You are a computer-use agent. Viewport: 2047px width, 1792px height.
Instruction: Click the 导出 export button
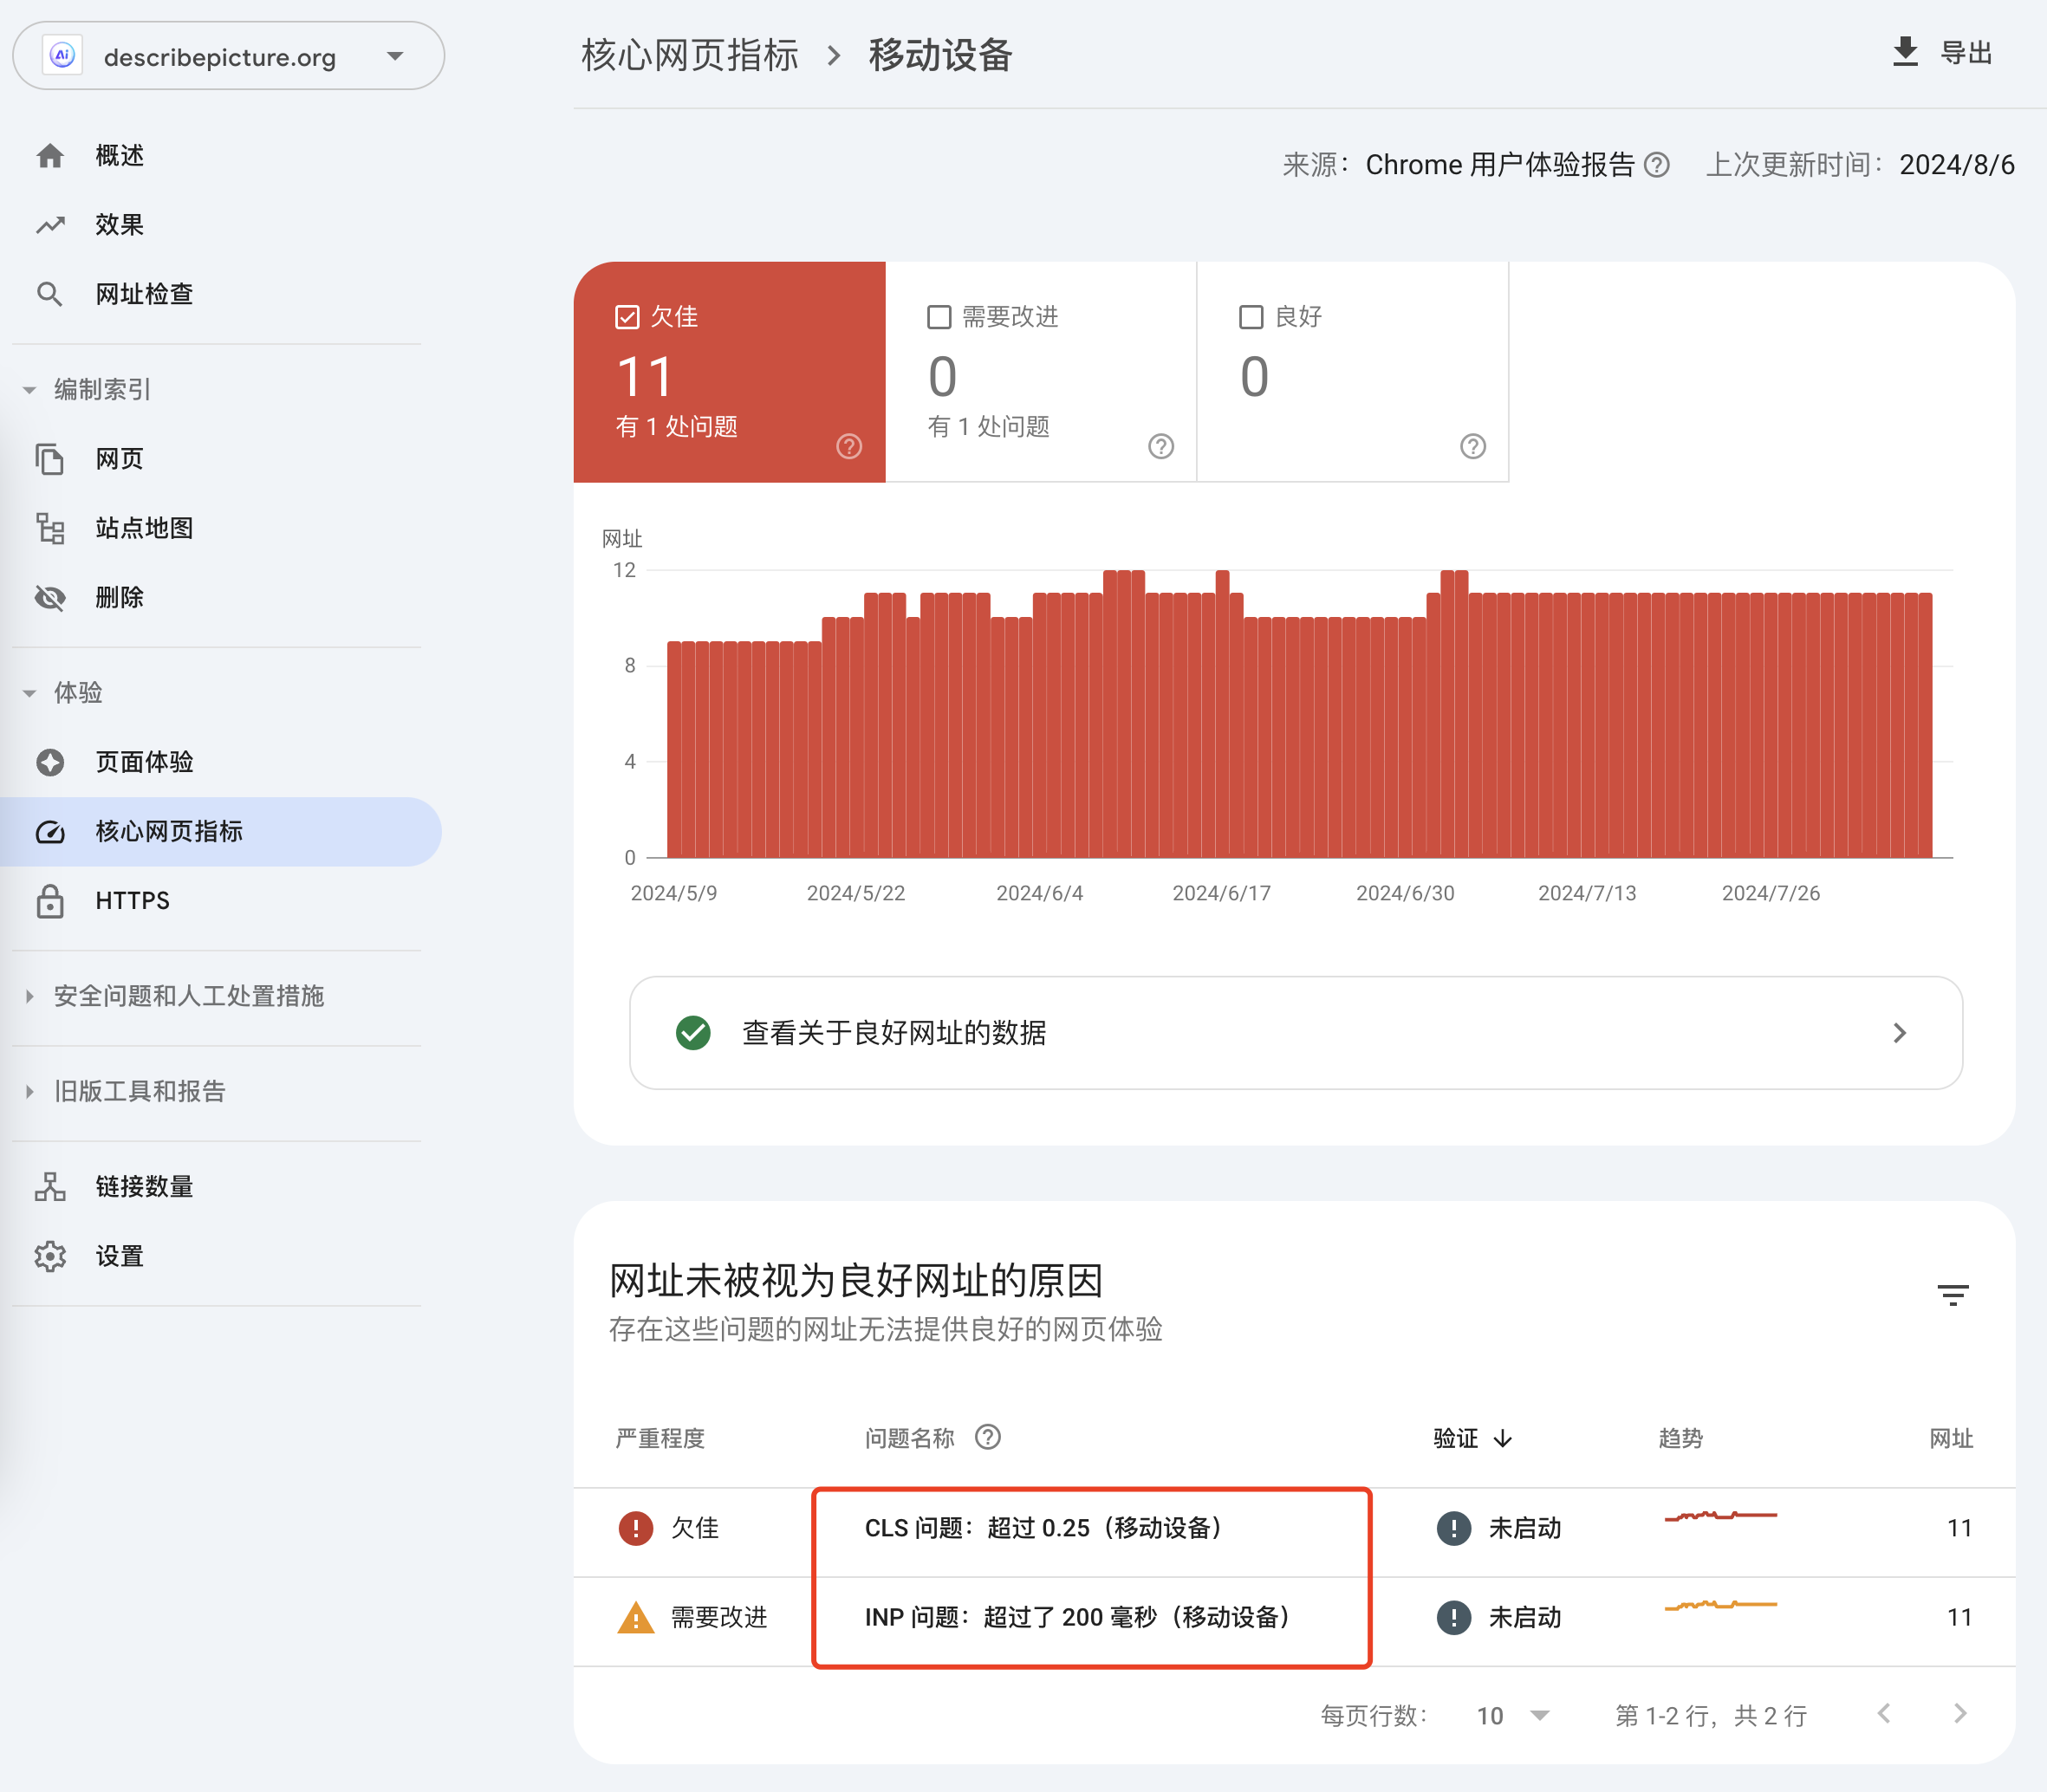1943,52
